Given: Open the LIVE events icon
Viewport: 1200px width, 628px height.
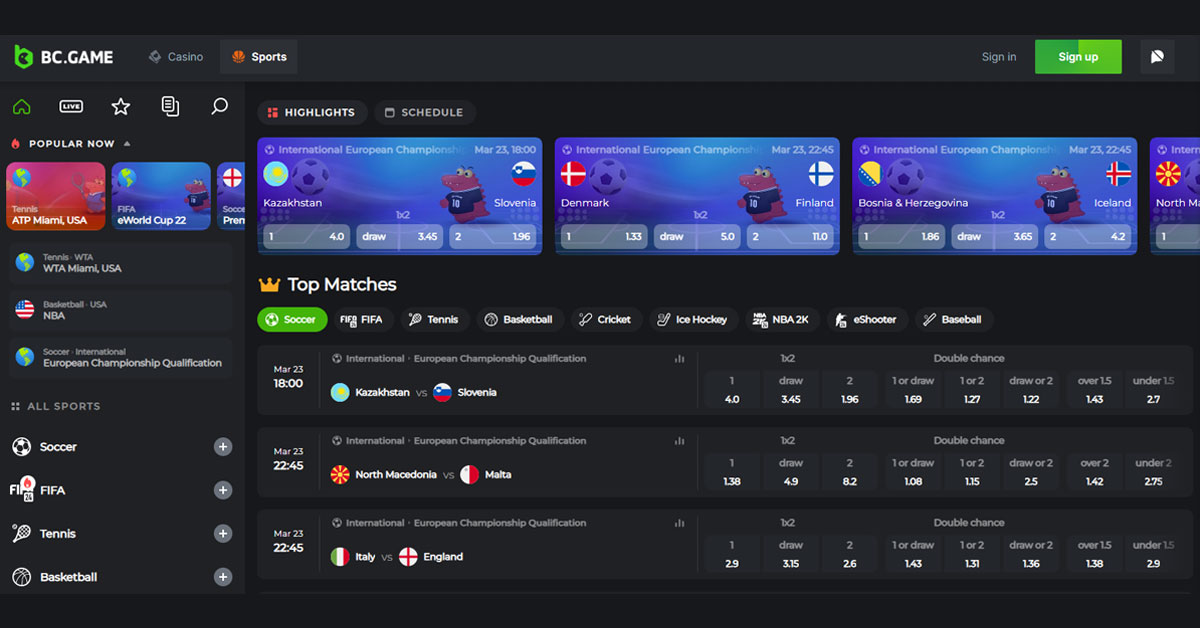Looking at the screenshot, I should pos(71,106).
